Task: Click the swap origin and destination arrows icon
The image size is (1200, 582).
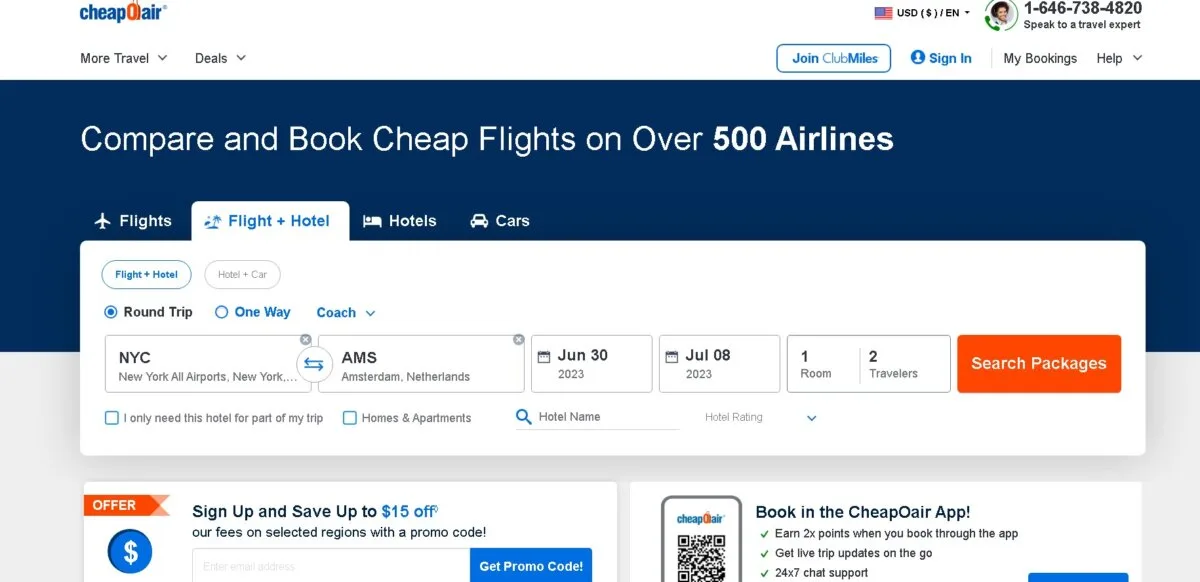Action: (x=313, y=364)
